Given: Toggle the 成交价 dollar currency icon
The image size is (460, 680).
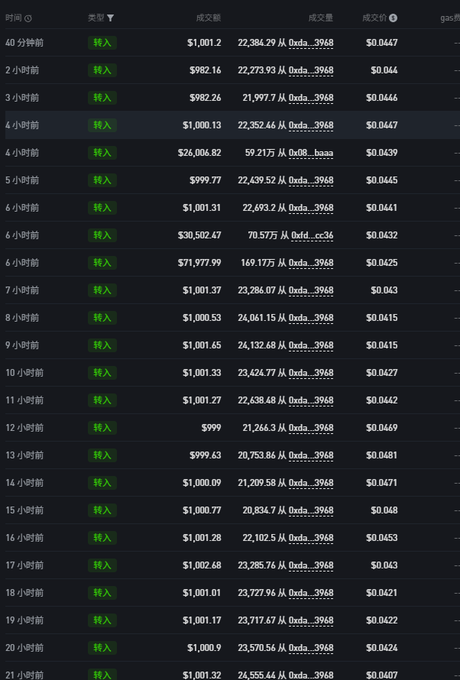Looking at the screenshot, I should point(393,18).
